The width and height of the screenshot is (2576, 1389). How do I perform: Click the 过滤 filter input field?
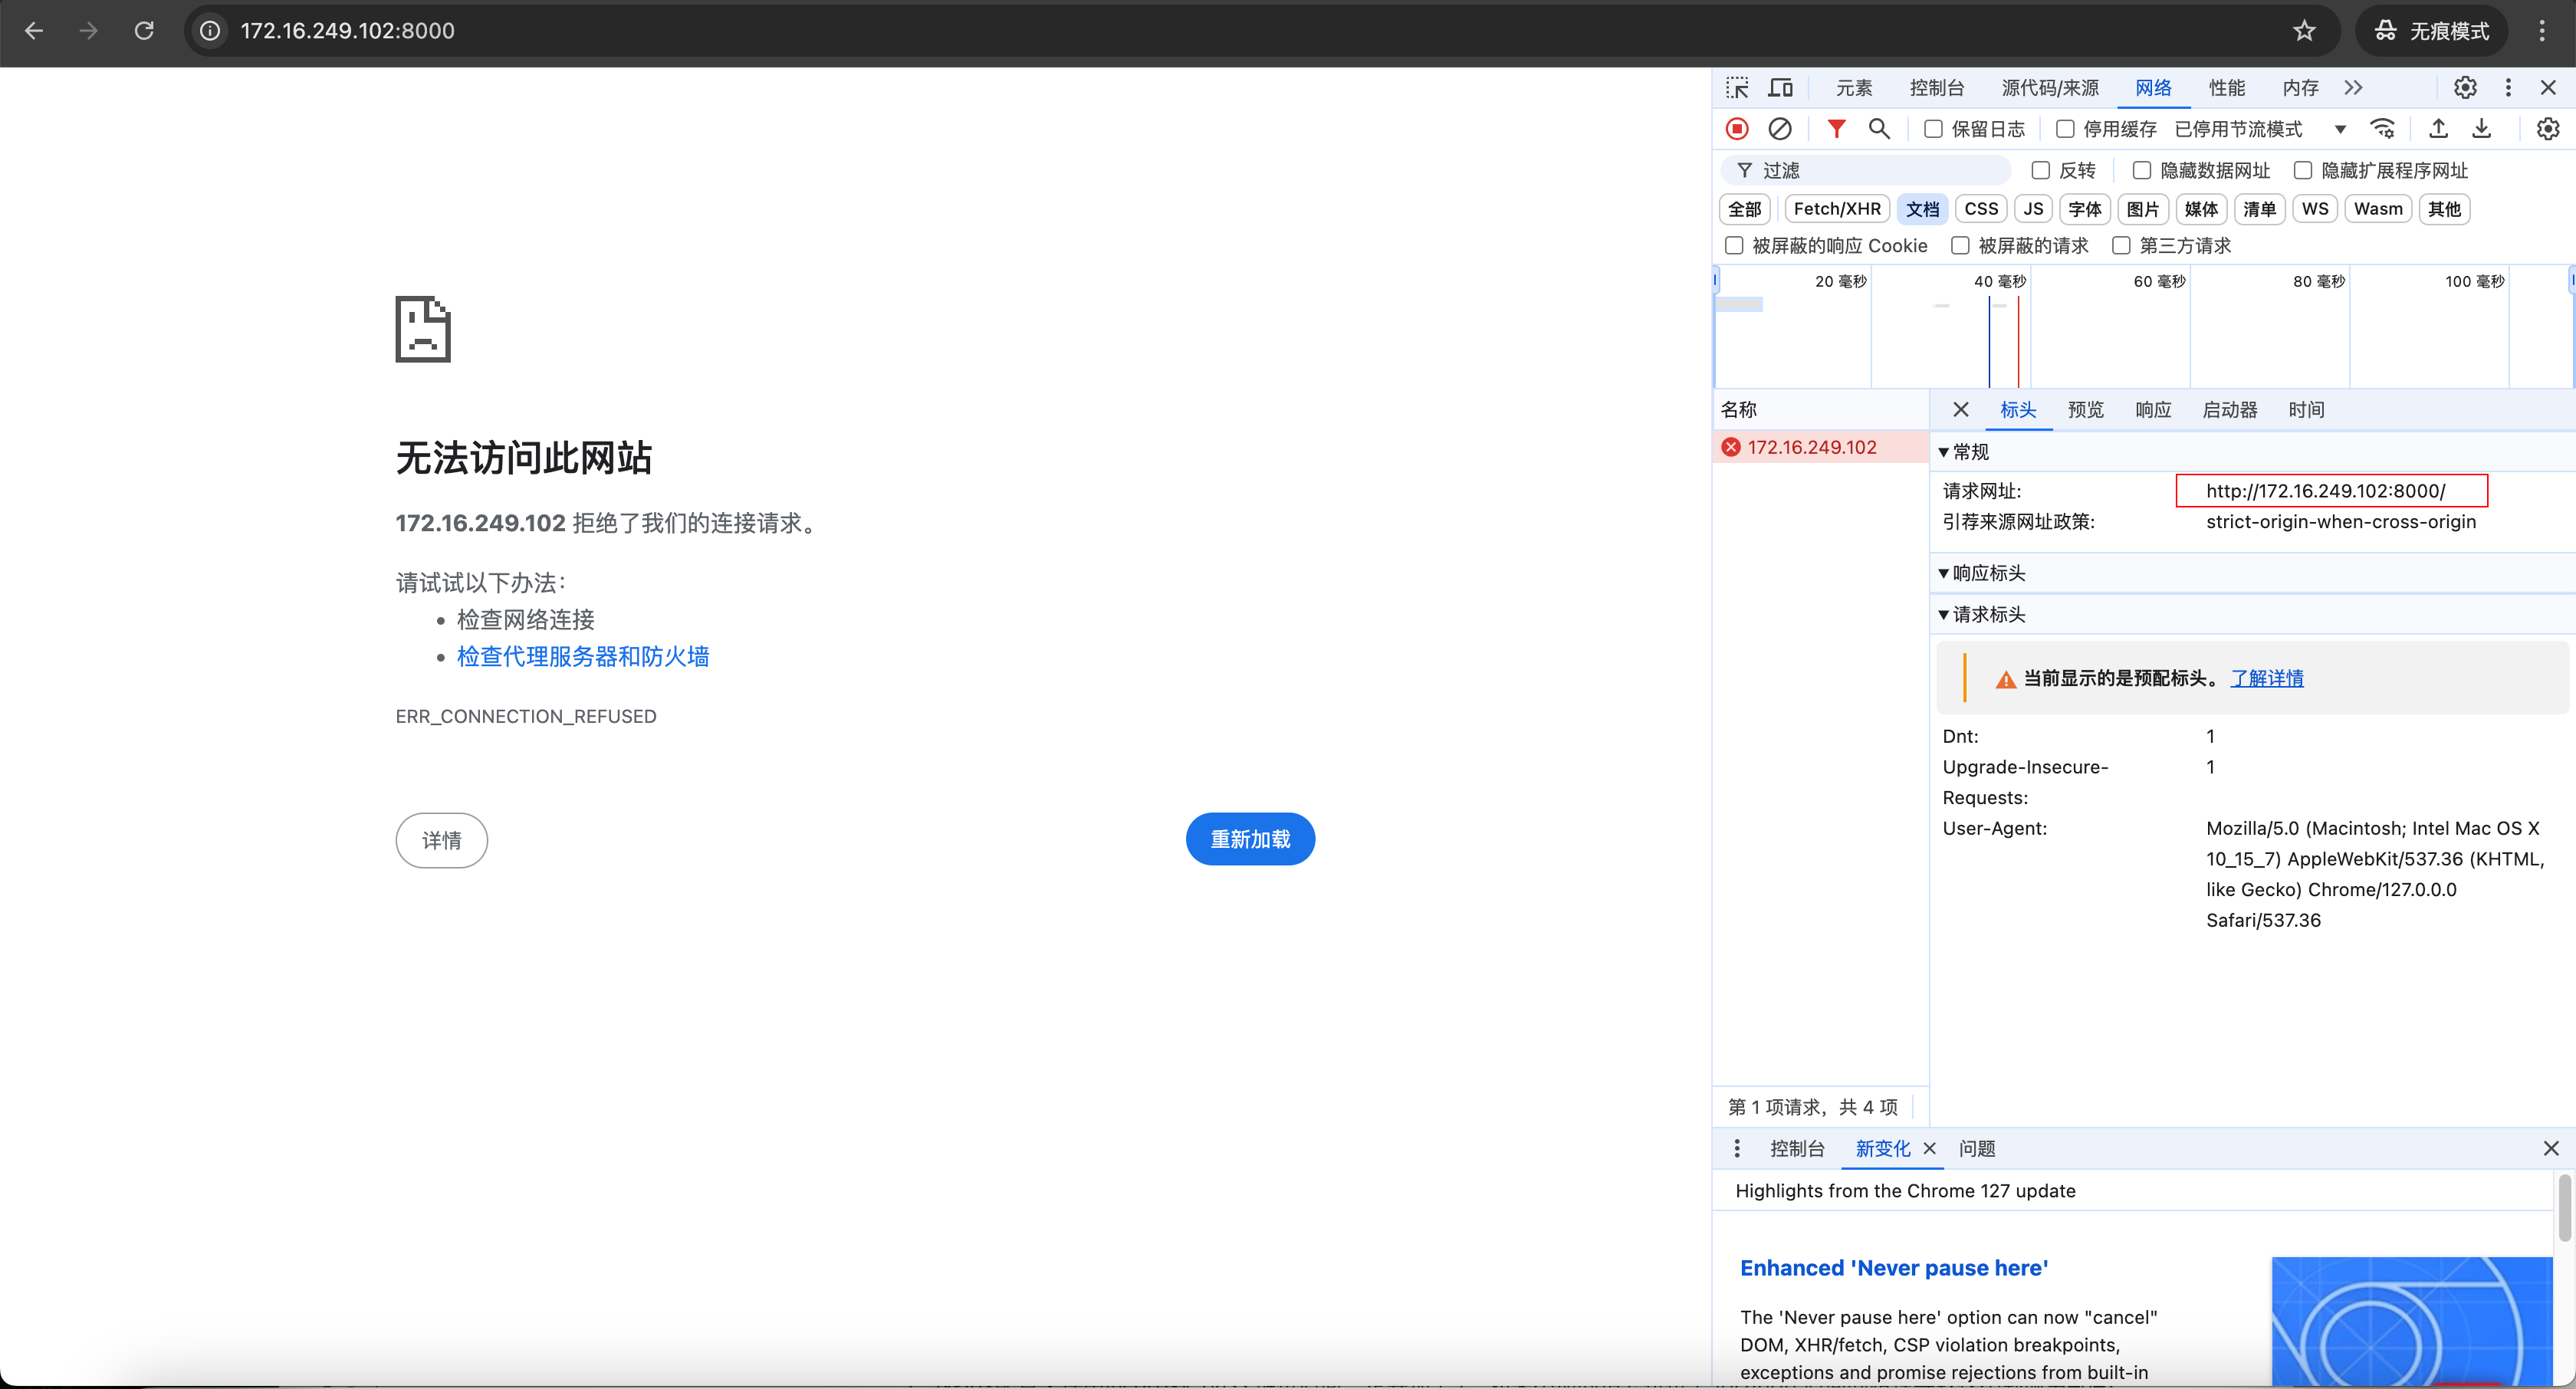coord(1866,171)
